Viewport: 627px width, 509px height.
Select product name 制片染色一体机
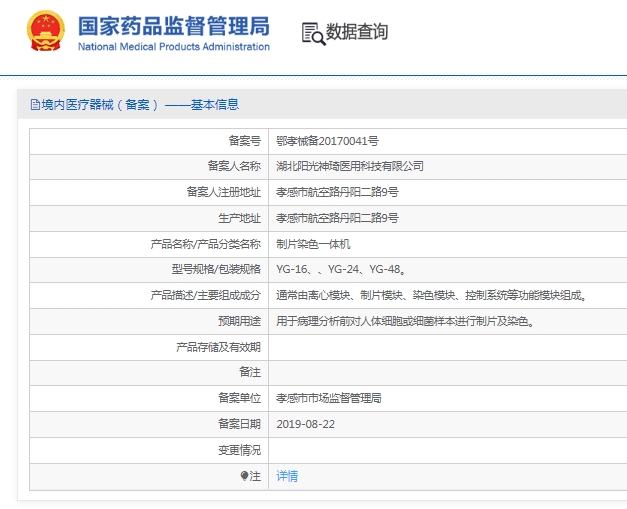point(314,244)
